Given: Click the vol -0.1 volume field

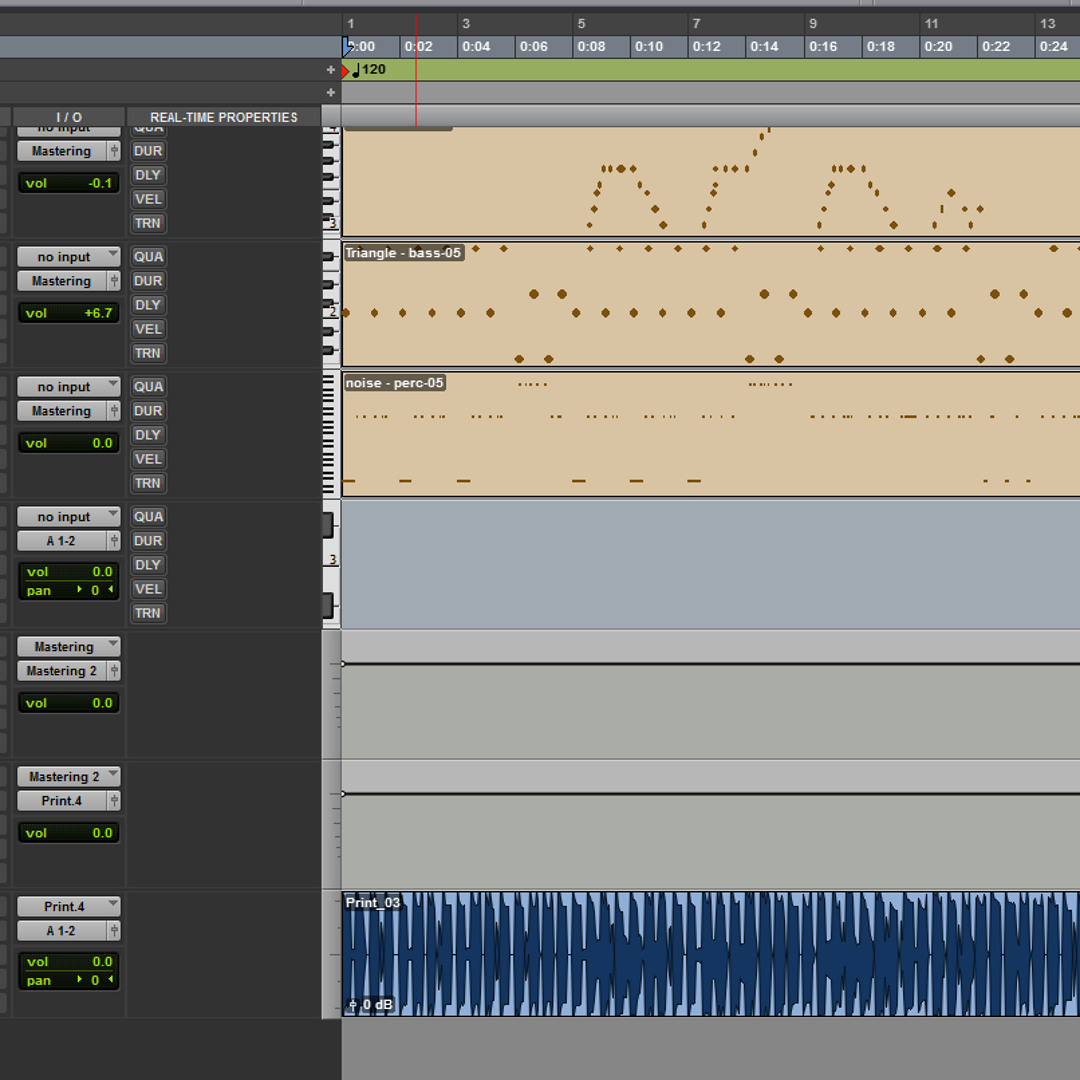Looking at the screenshot, I should coord(69,183).
